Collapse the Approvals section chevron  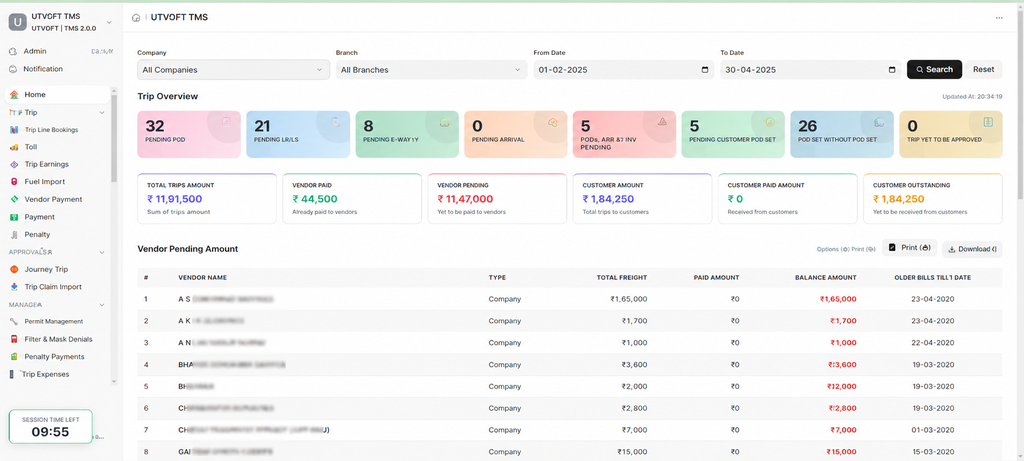click(x=102, y=252)
